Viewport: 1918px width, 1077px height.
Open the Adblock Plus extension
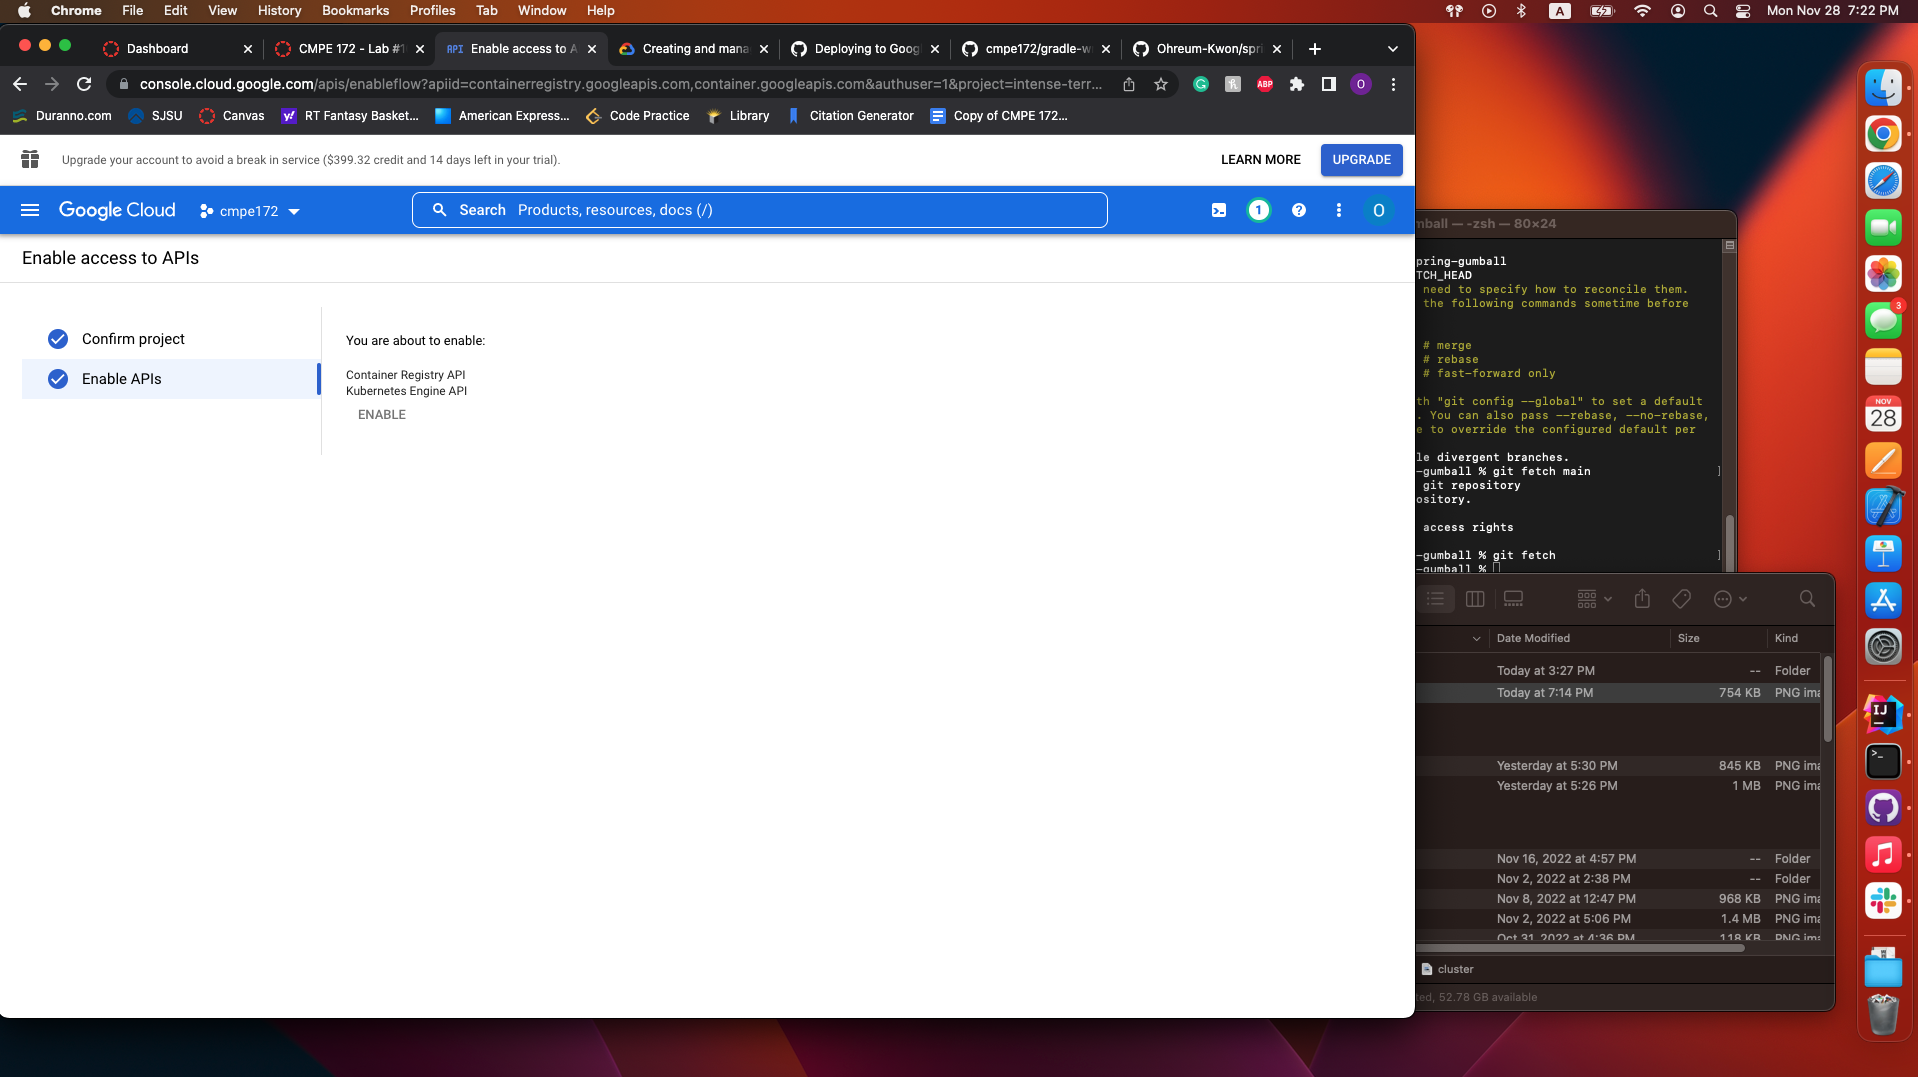click(1264, 84)
